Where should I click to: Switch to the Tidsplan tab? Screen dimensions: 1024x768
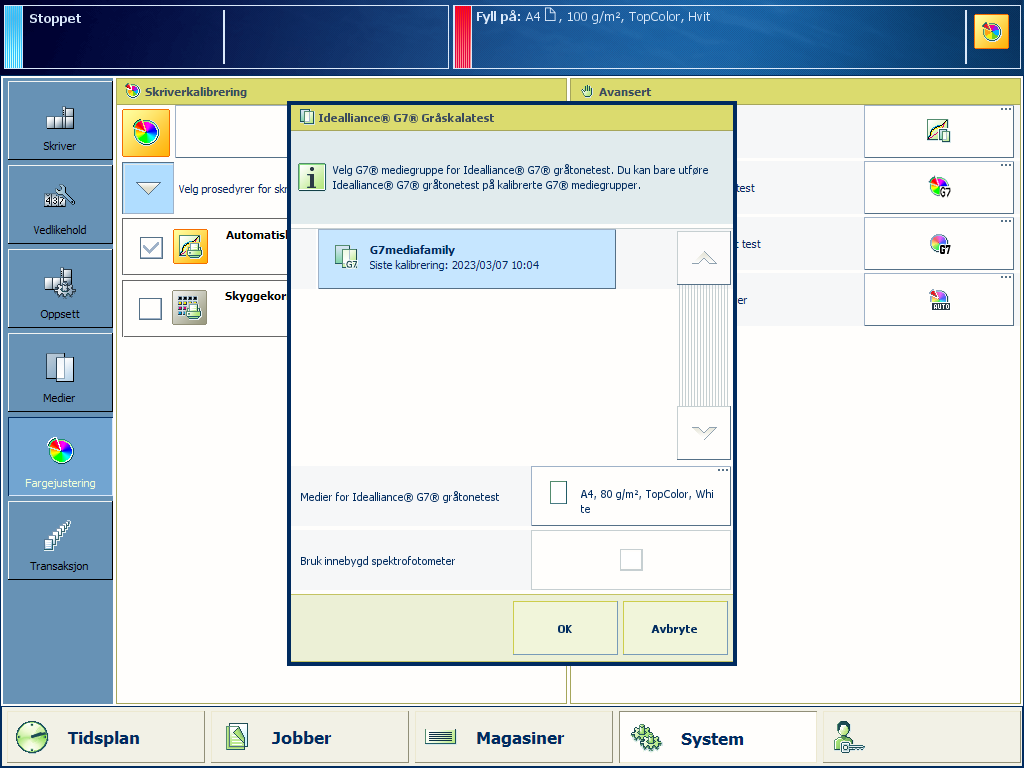(104, 738)
